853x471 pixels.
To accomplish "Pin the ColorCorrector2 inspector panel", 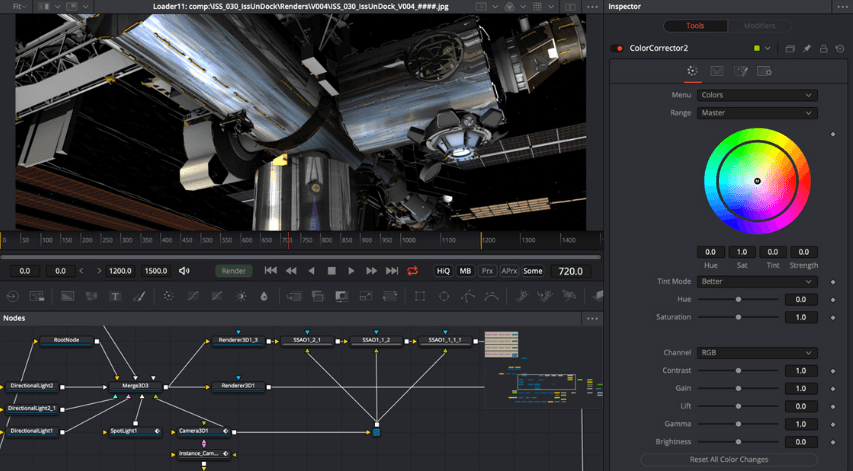I will [807, 48].
